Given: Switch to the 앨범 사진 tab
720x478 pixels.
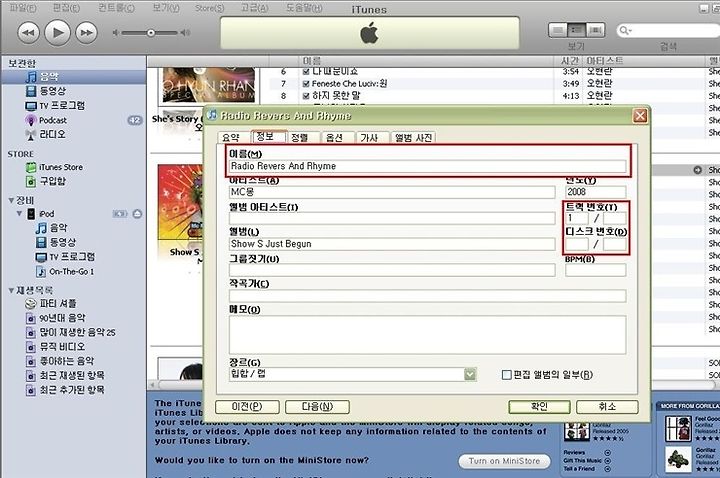Looking at the screenshot, I should click(414, 137).
